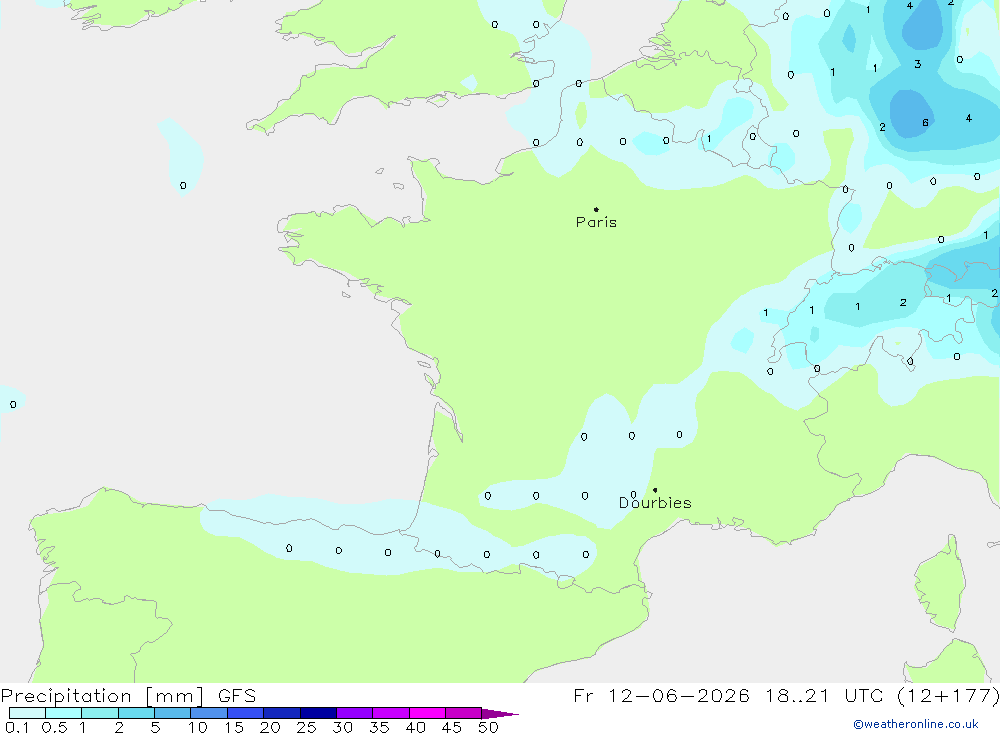Pick the 40–45 mm magenta legend swatch
Viewport: 1000px width, 733px height.
(427, 713)
